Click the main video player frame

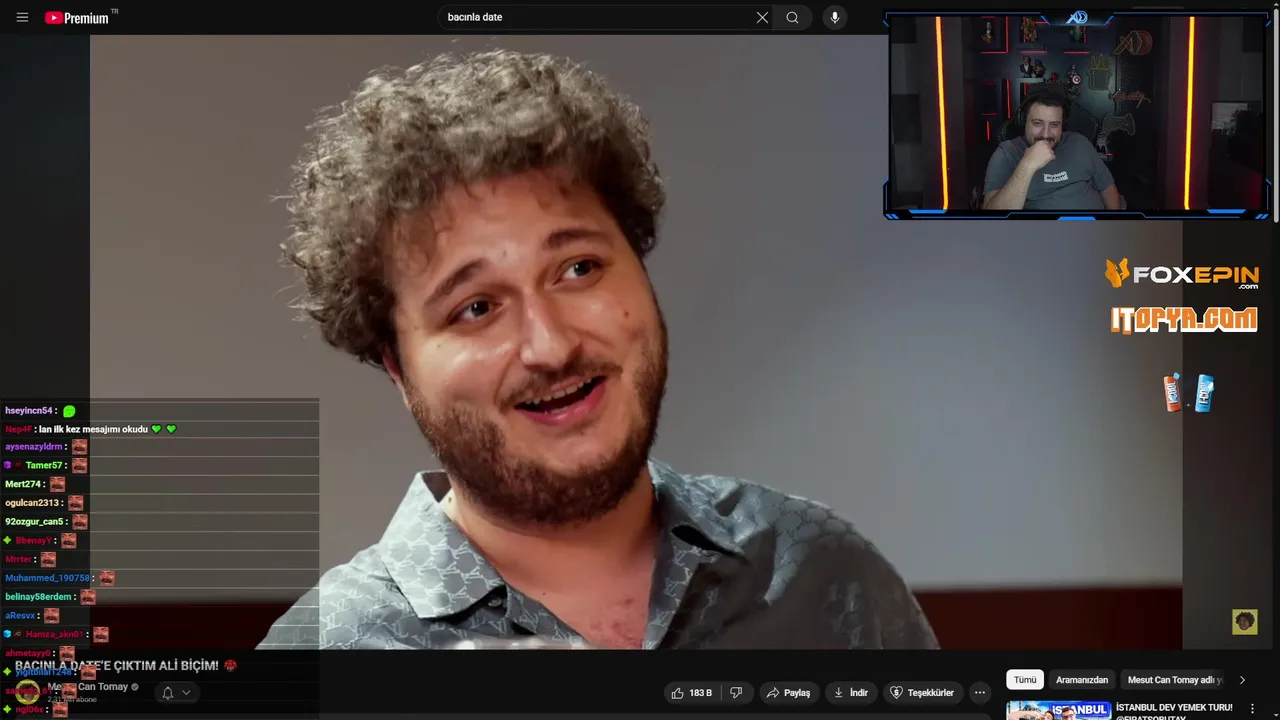click(636, 342)
